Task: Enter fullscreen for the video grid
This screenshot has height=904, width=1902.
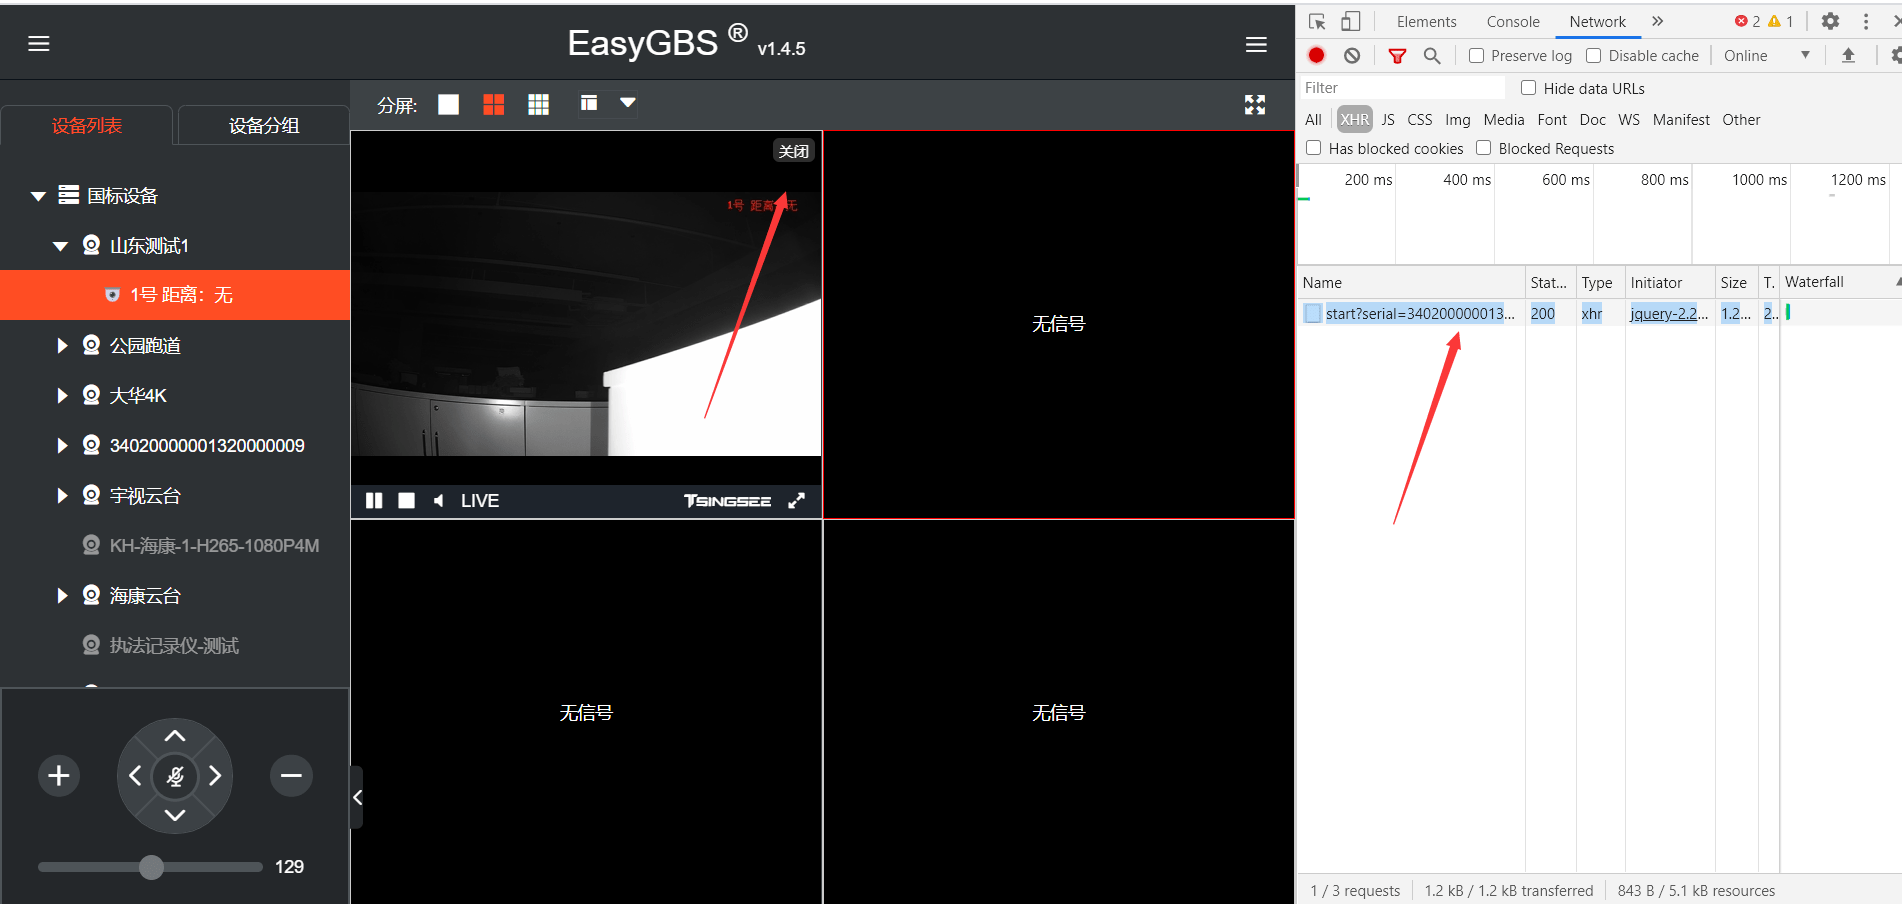Action: click(1254, 105)
